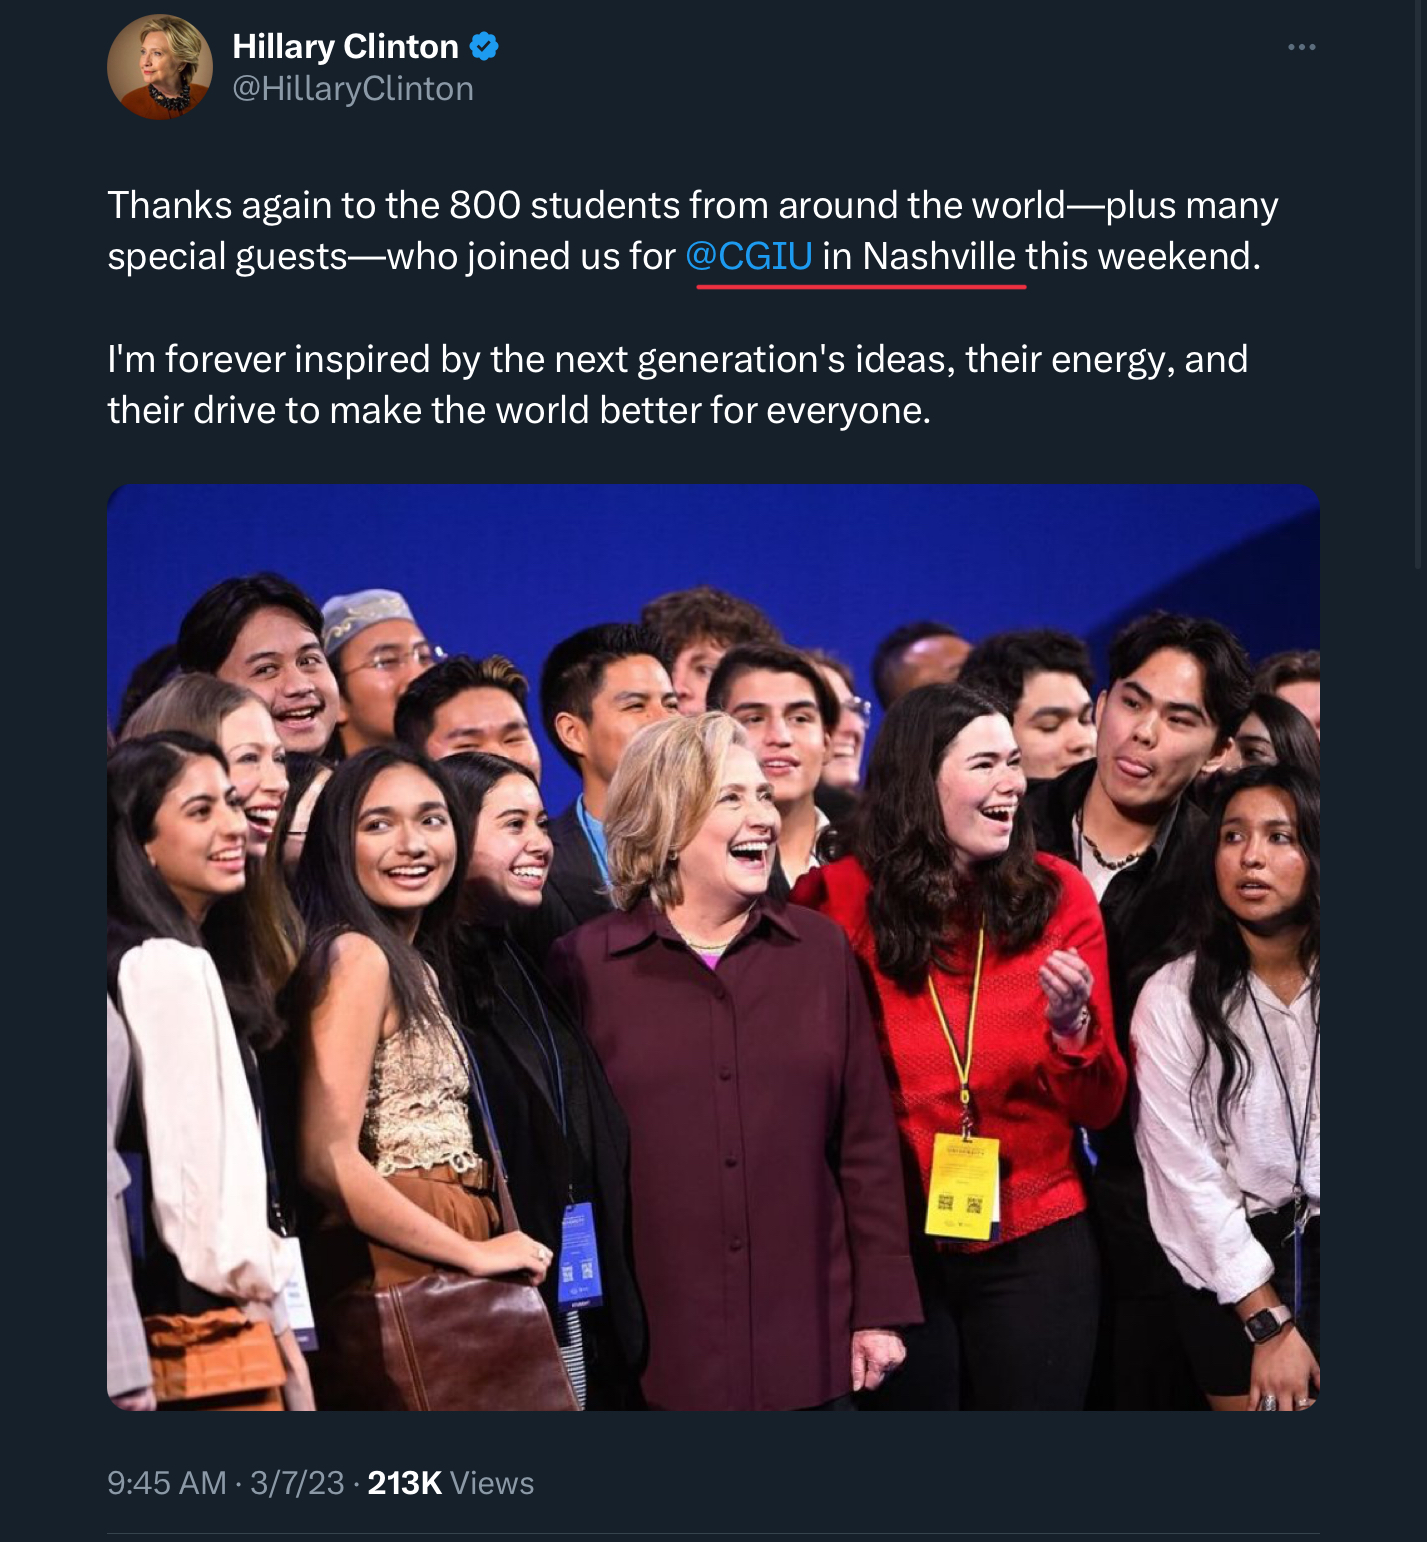
Task: Click the "Views" label
Action: pos(492,1482)
